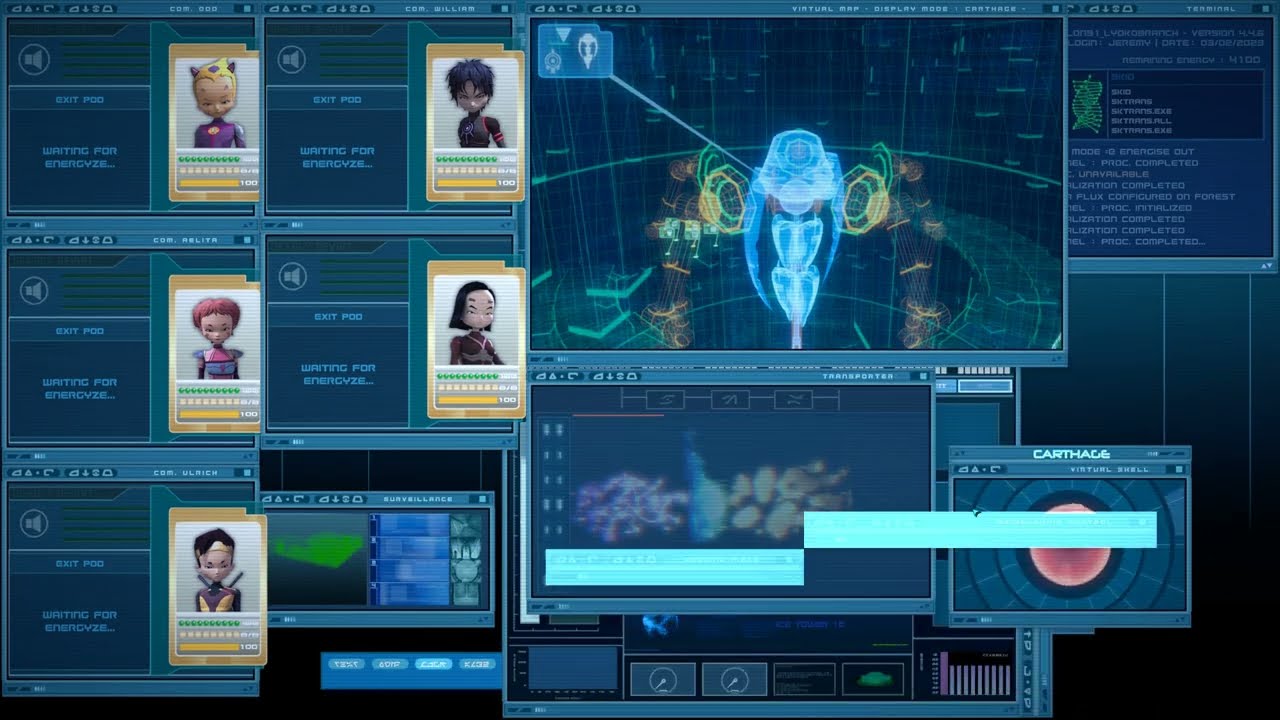The height and width of the screenshot is (720, 1280).
Task: Click Ulrich's yellow 100 energy bar
Action: (x=210, y=647)
